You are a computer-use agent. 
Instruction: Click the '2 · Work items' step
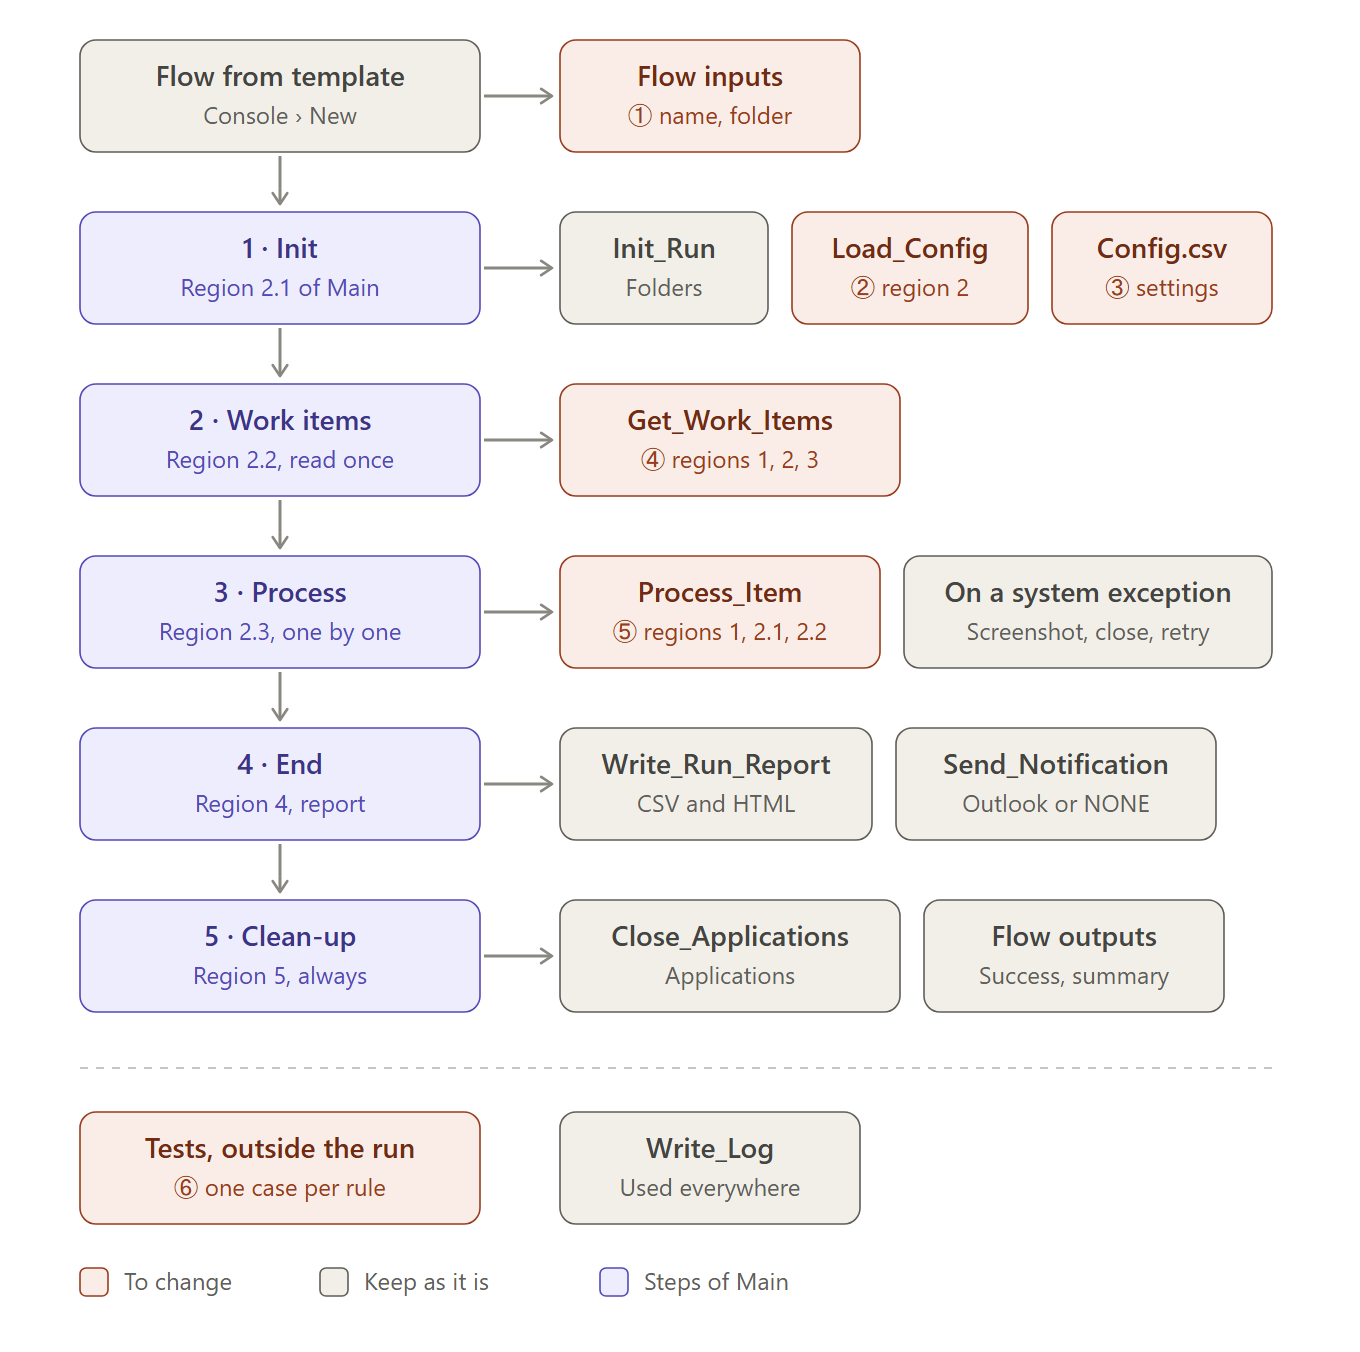[x=280, y=440]
